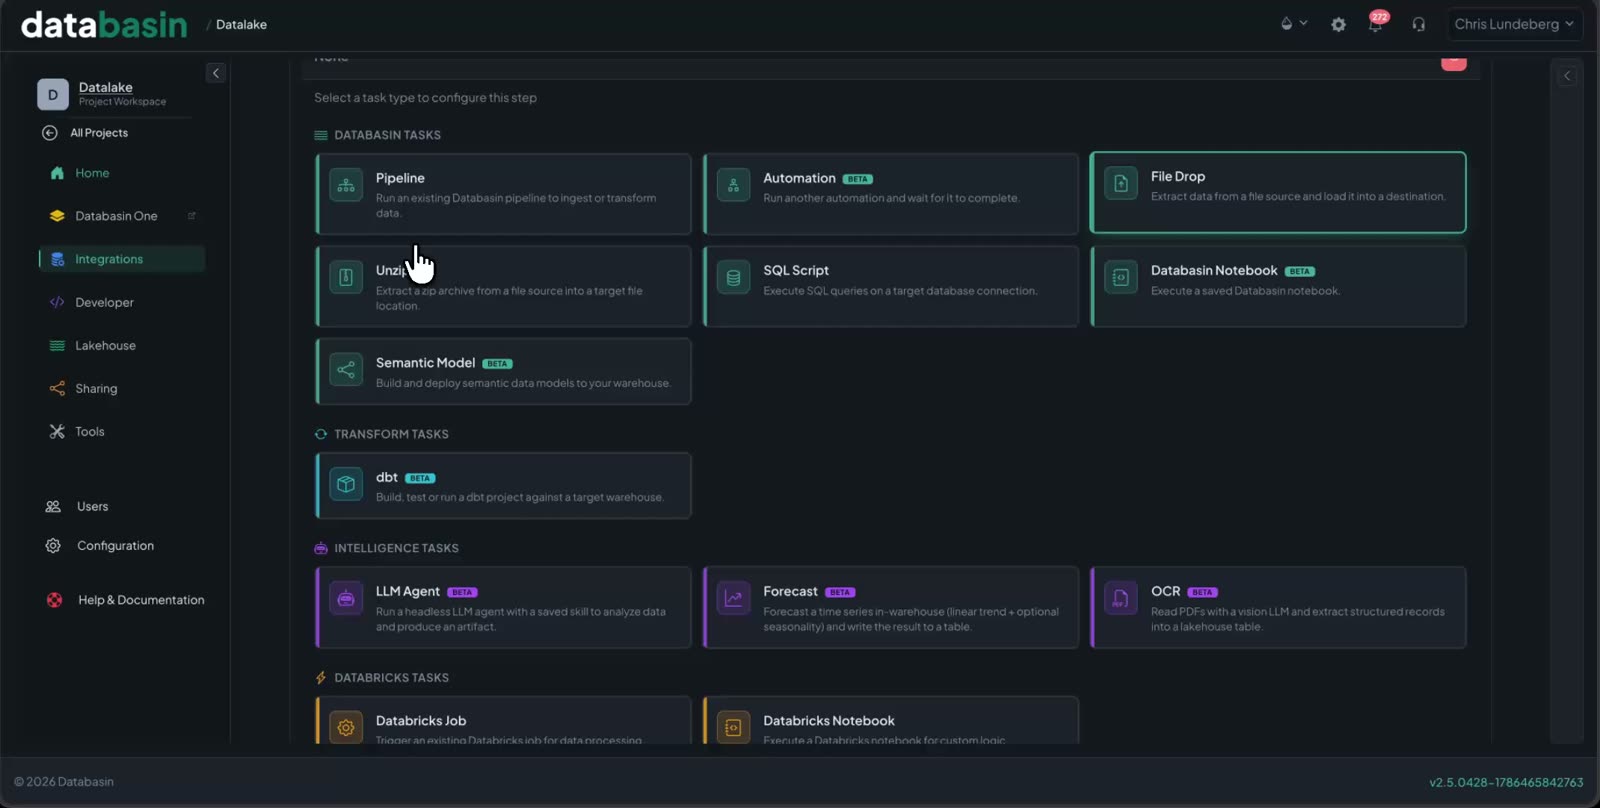Click the databasin logo
The height and width of the screenshot is (808, 1600).
pos(104,24)
